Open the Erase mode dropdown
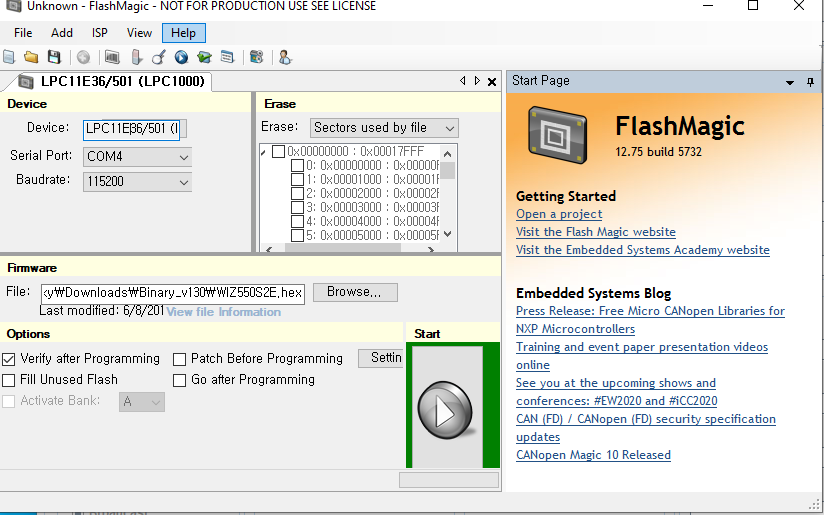The width and height of the screenshot is (824, 515). [449, 128]
